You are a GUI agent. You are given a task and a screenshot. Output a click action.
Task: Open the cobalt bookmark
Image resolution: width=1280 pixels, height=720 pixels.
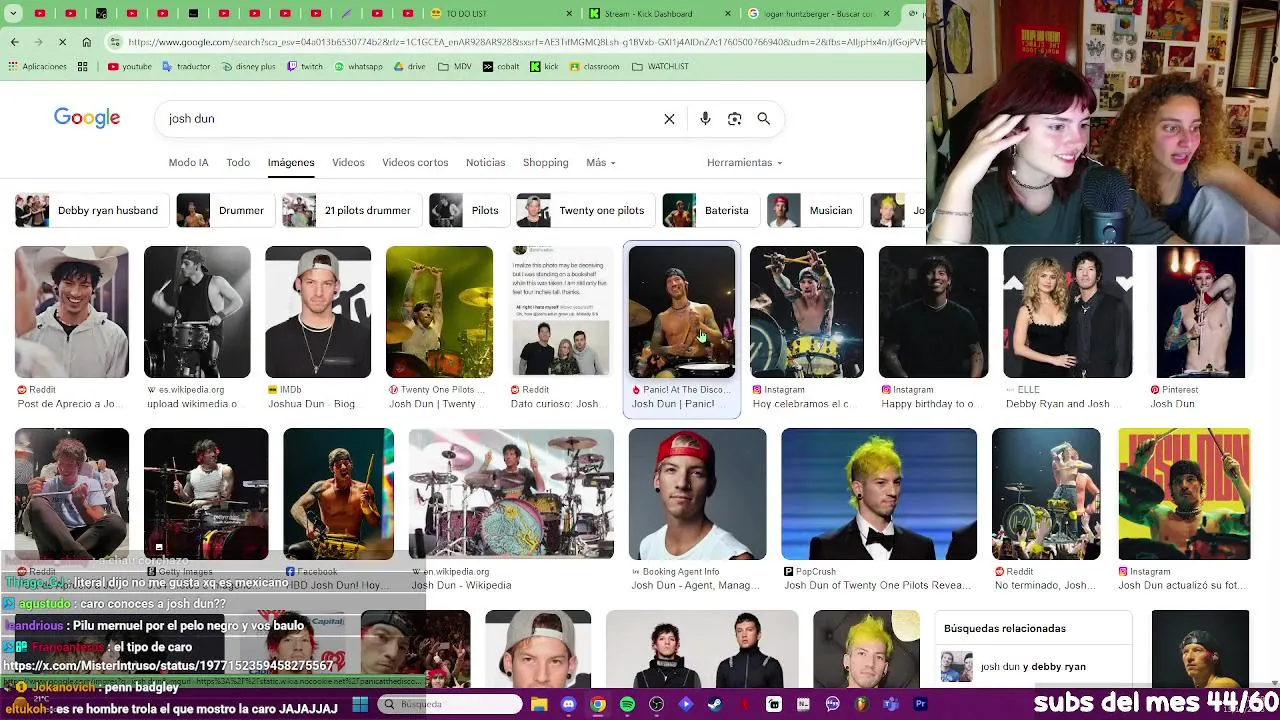pos(501,67)
